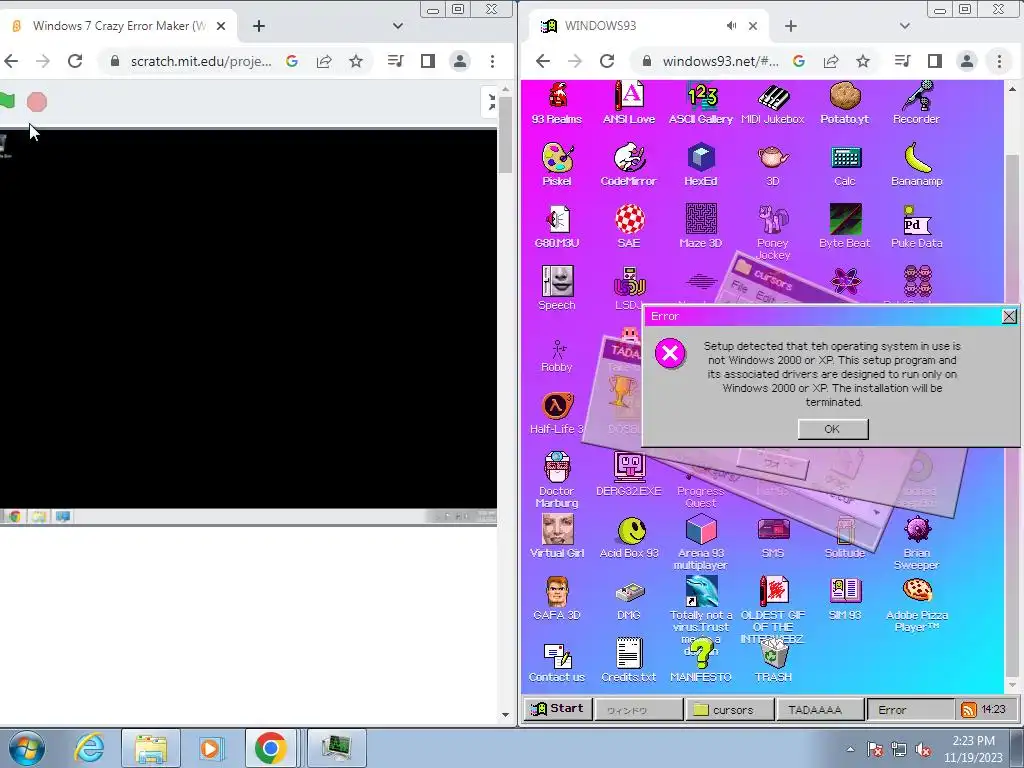The height and width of the screenshot is (768, 1024).
Task: Launch Acid Box 93 smiley icon
Action: click(x=628, y=536)
